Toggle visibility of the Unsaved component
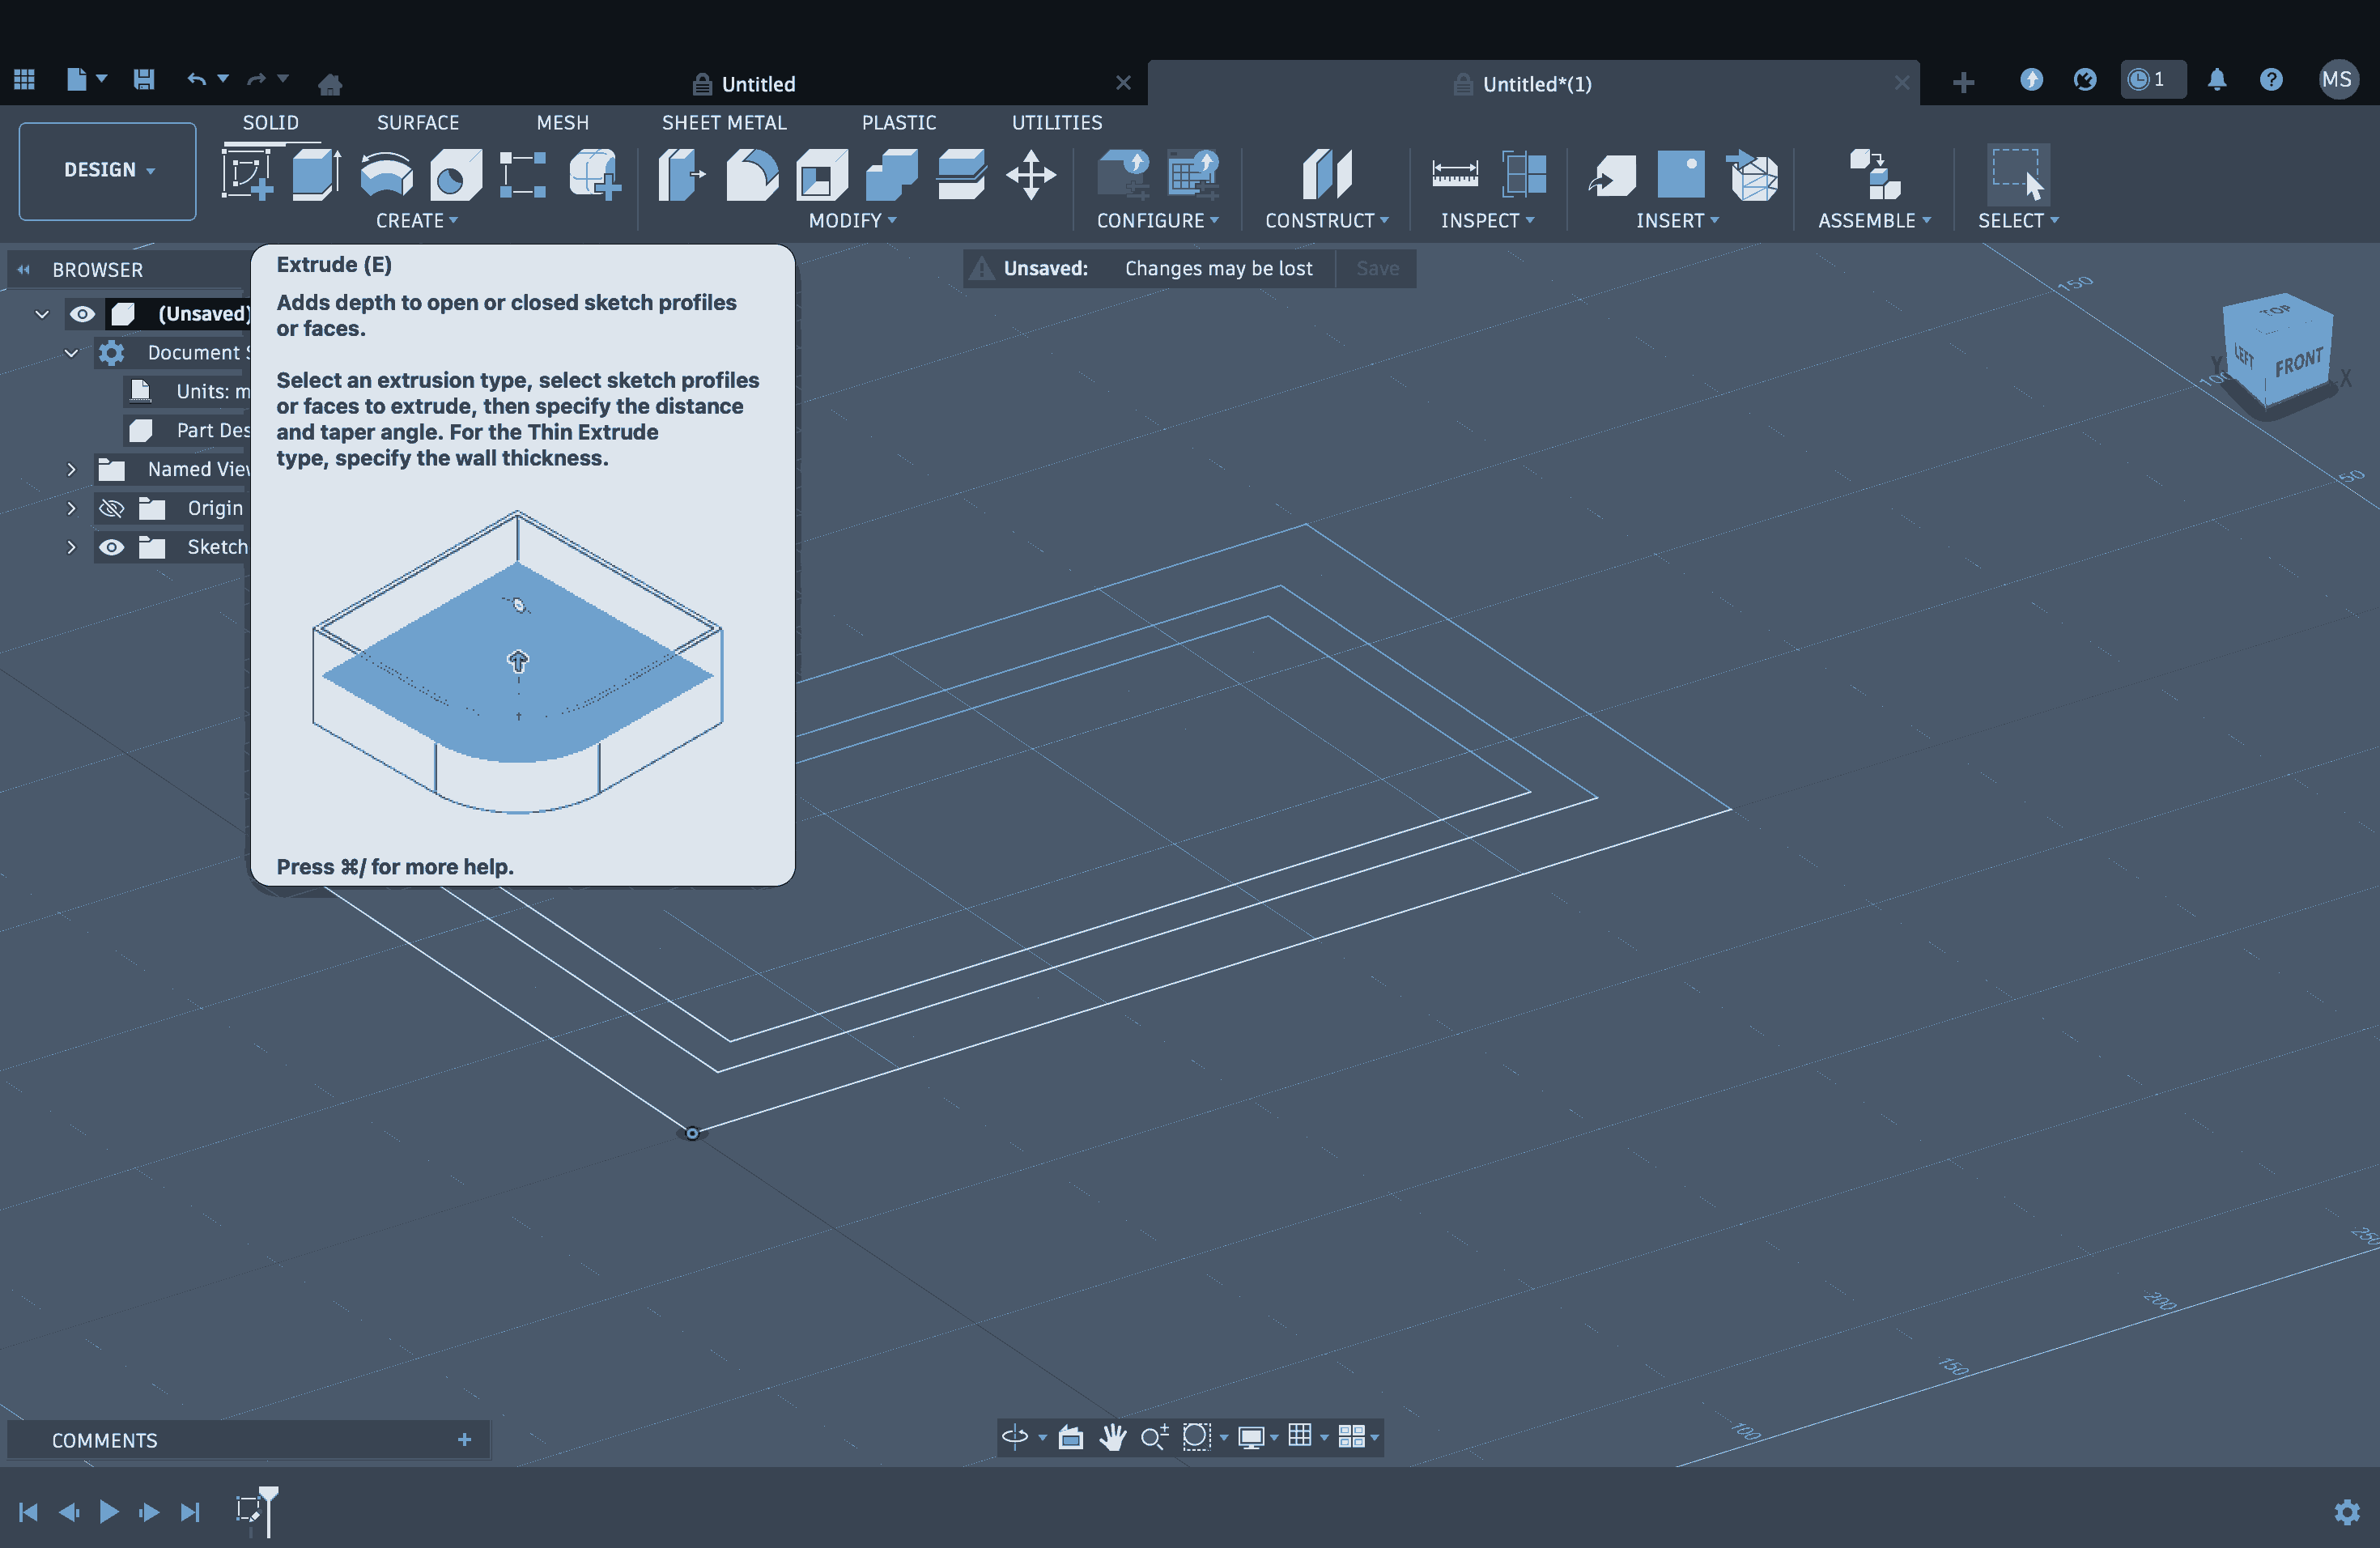The image size is (2380, 1548). (x=82, y=314)
